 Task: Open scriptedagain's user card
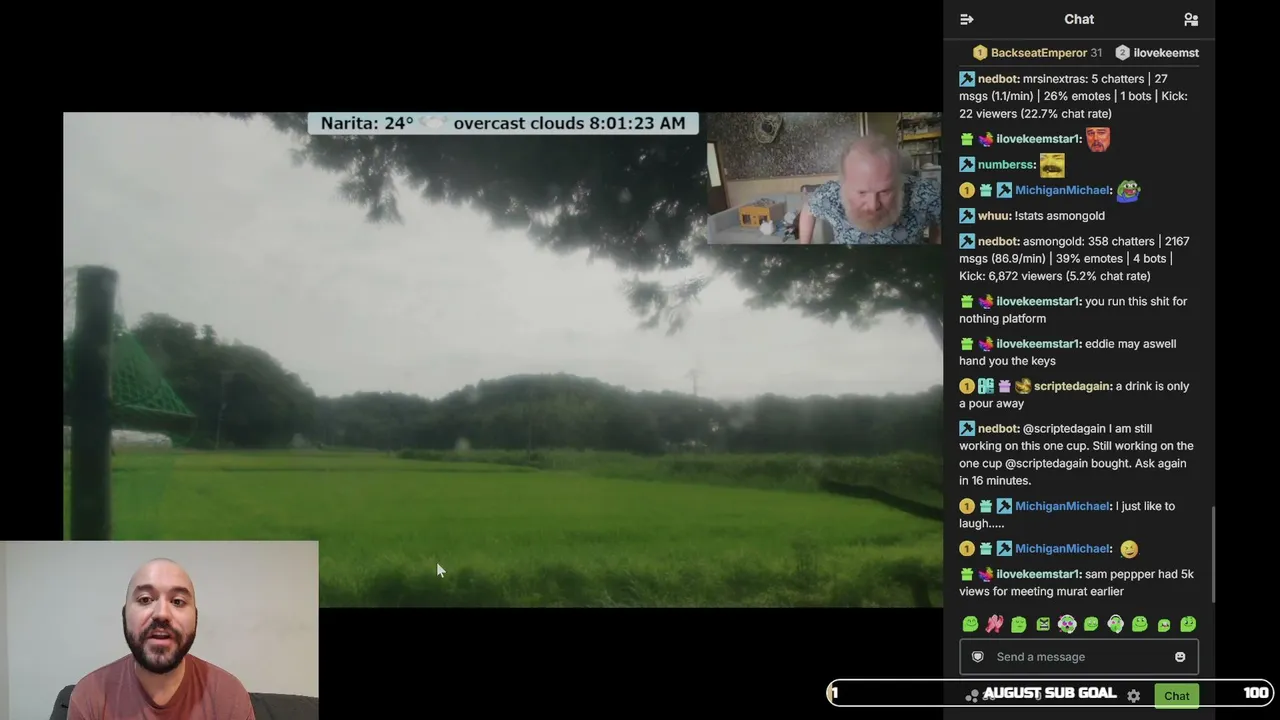(x=1072, y=386)
